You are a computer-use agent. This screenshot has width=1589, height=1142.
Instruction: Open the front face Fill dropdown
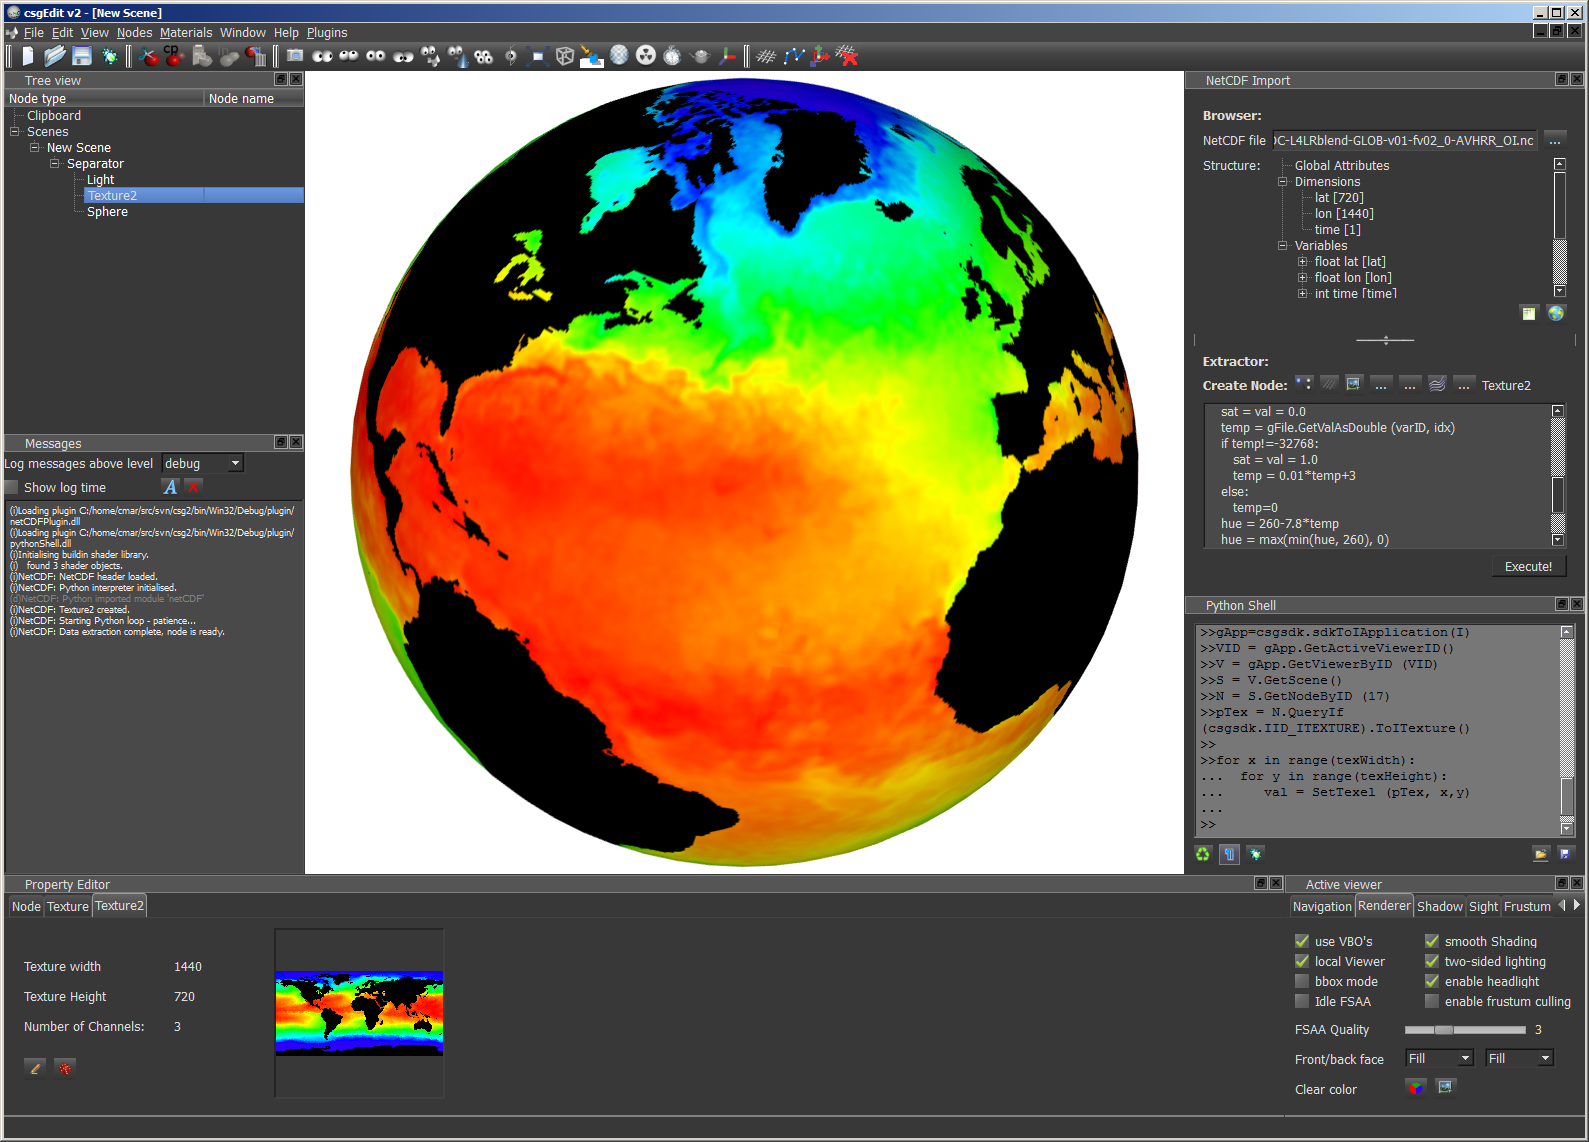(x=1439, y=1058)
